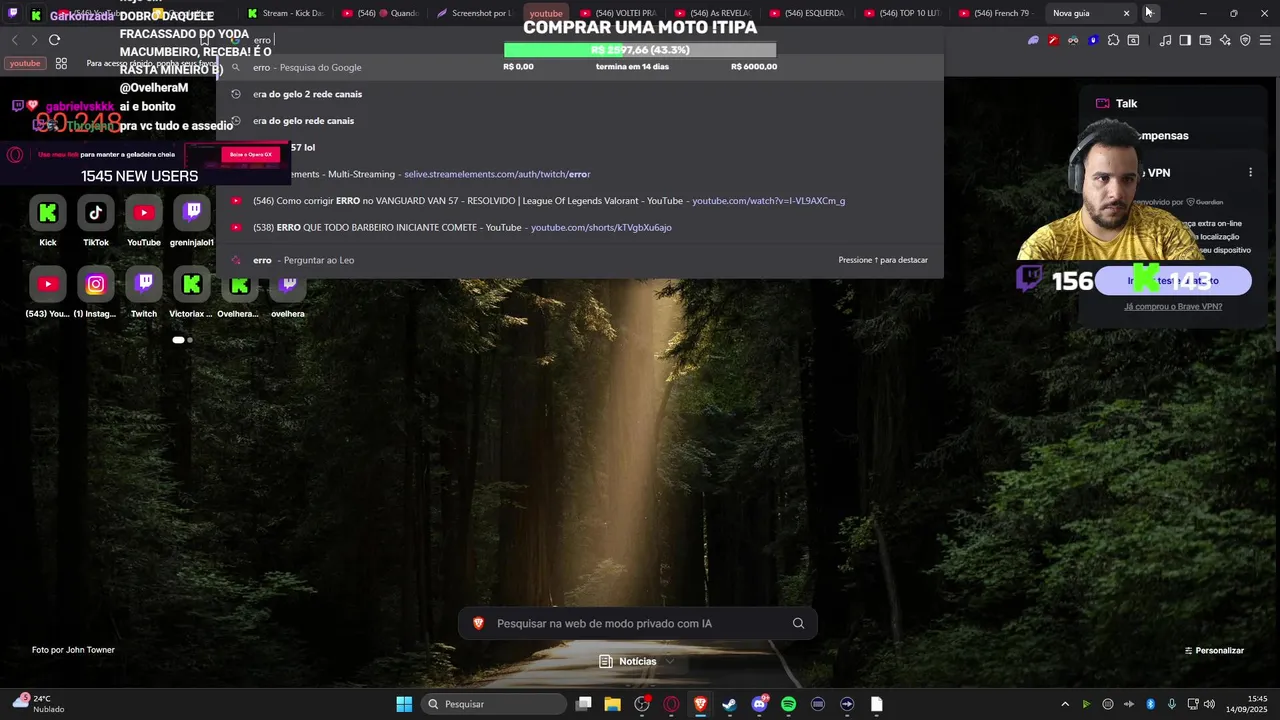Switch to the (546) French 79 tab
1280x720 pixels.
pos(997,13)
